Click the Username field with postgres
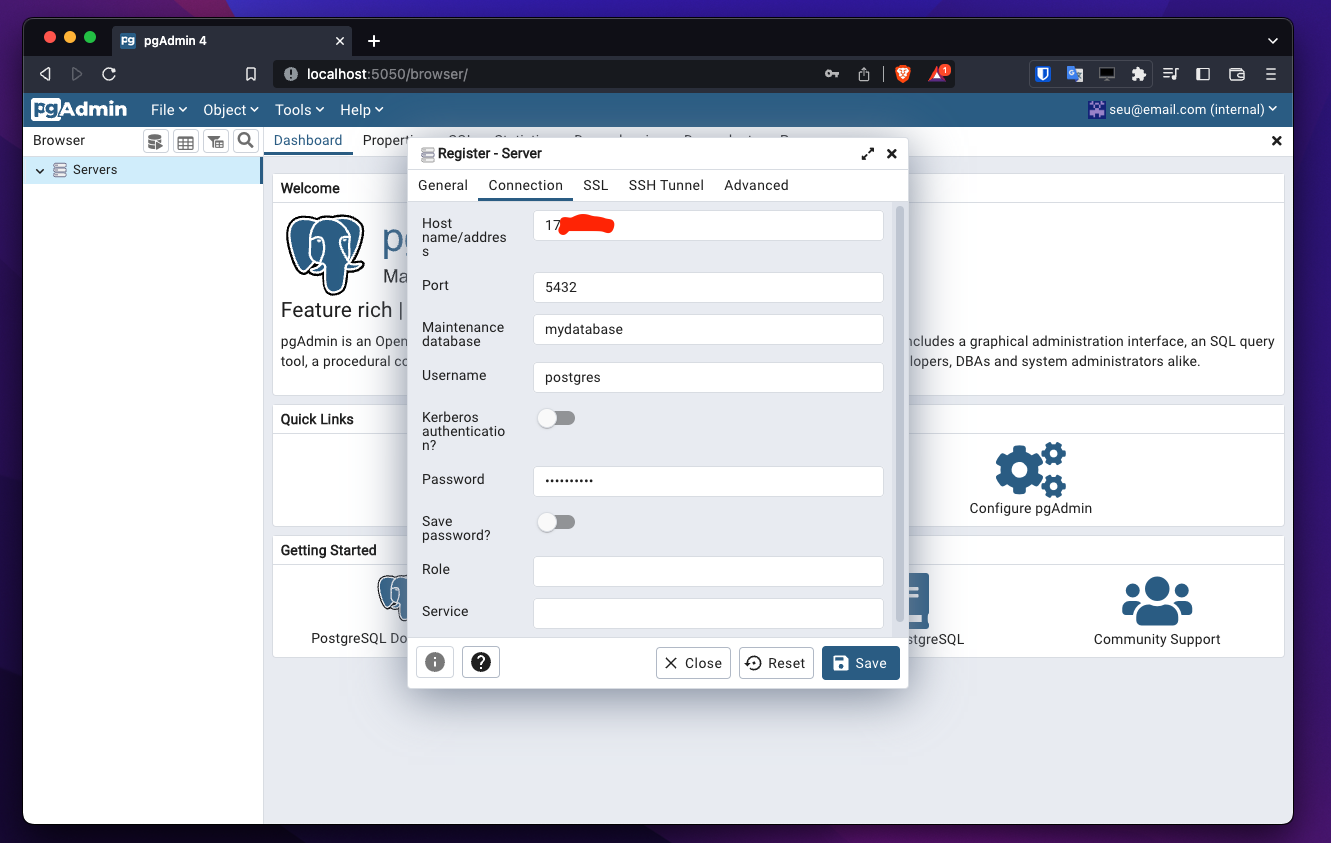The height and width of the screenshot is (843, 1331). pos(708,377)
